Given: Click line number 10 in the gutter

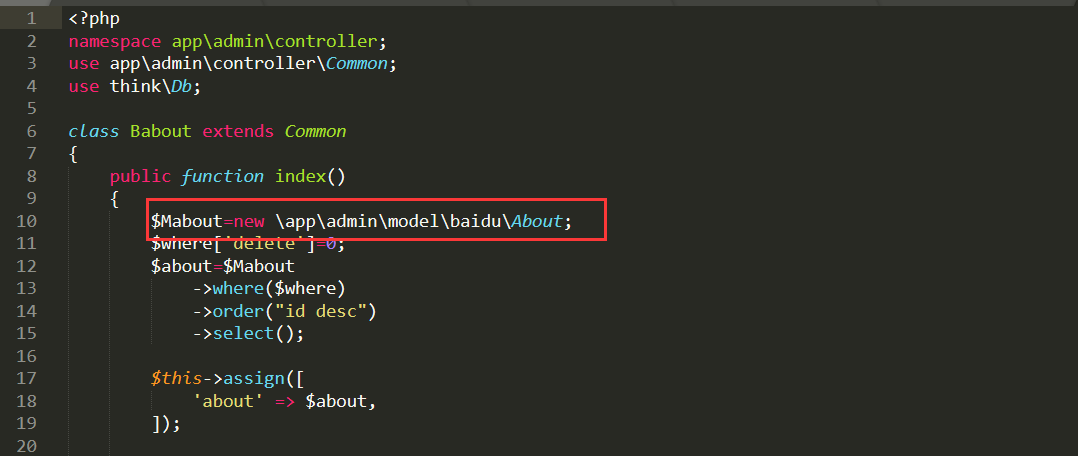Looking at the screenshot, I should pyautogui.click(x=26, y=221).
